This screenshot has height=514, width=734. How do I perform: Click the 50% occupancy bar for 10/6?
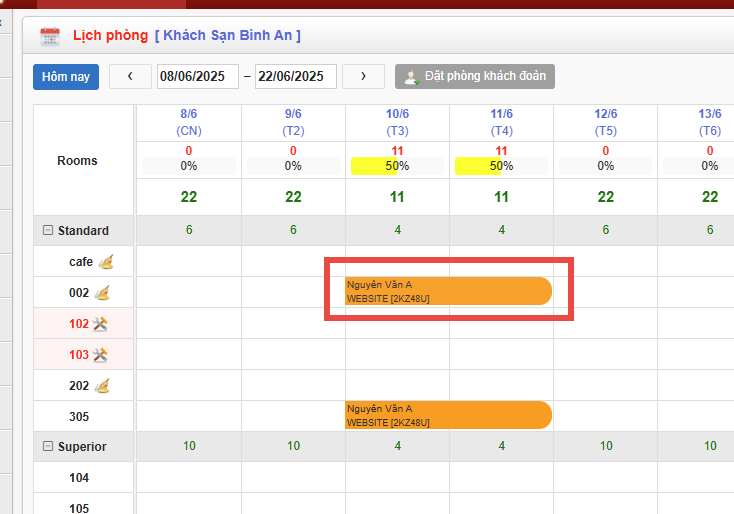click(x=397, y=166)
